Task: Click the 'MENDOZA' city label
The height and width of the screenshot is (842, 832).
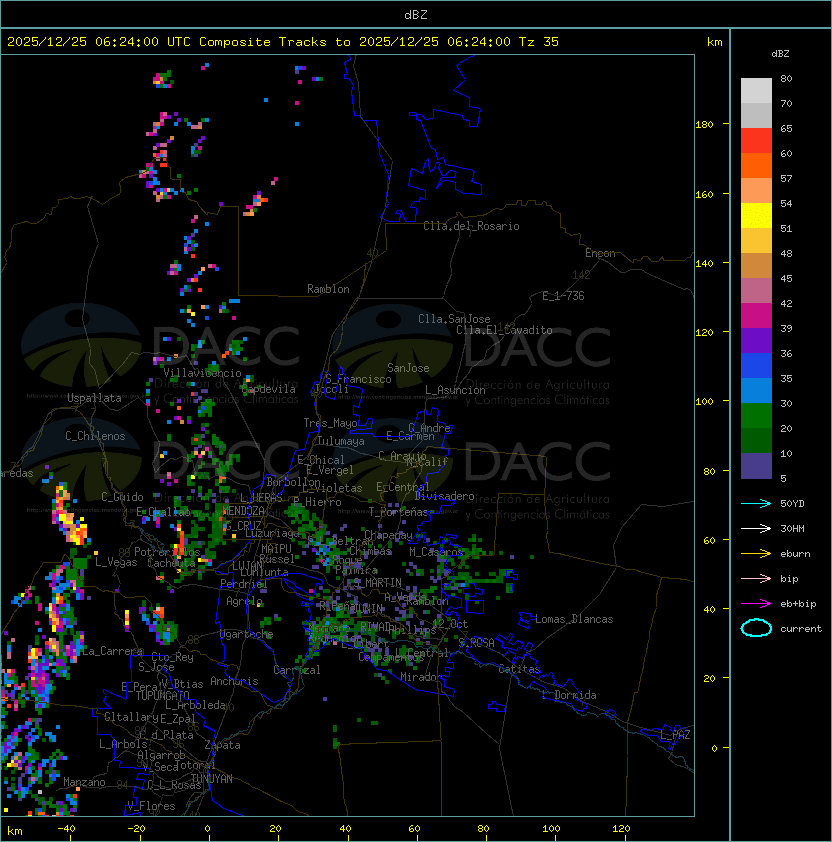Action: pos(243,511)
